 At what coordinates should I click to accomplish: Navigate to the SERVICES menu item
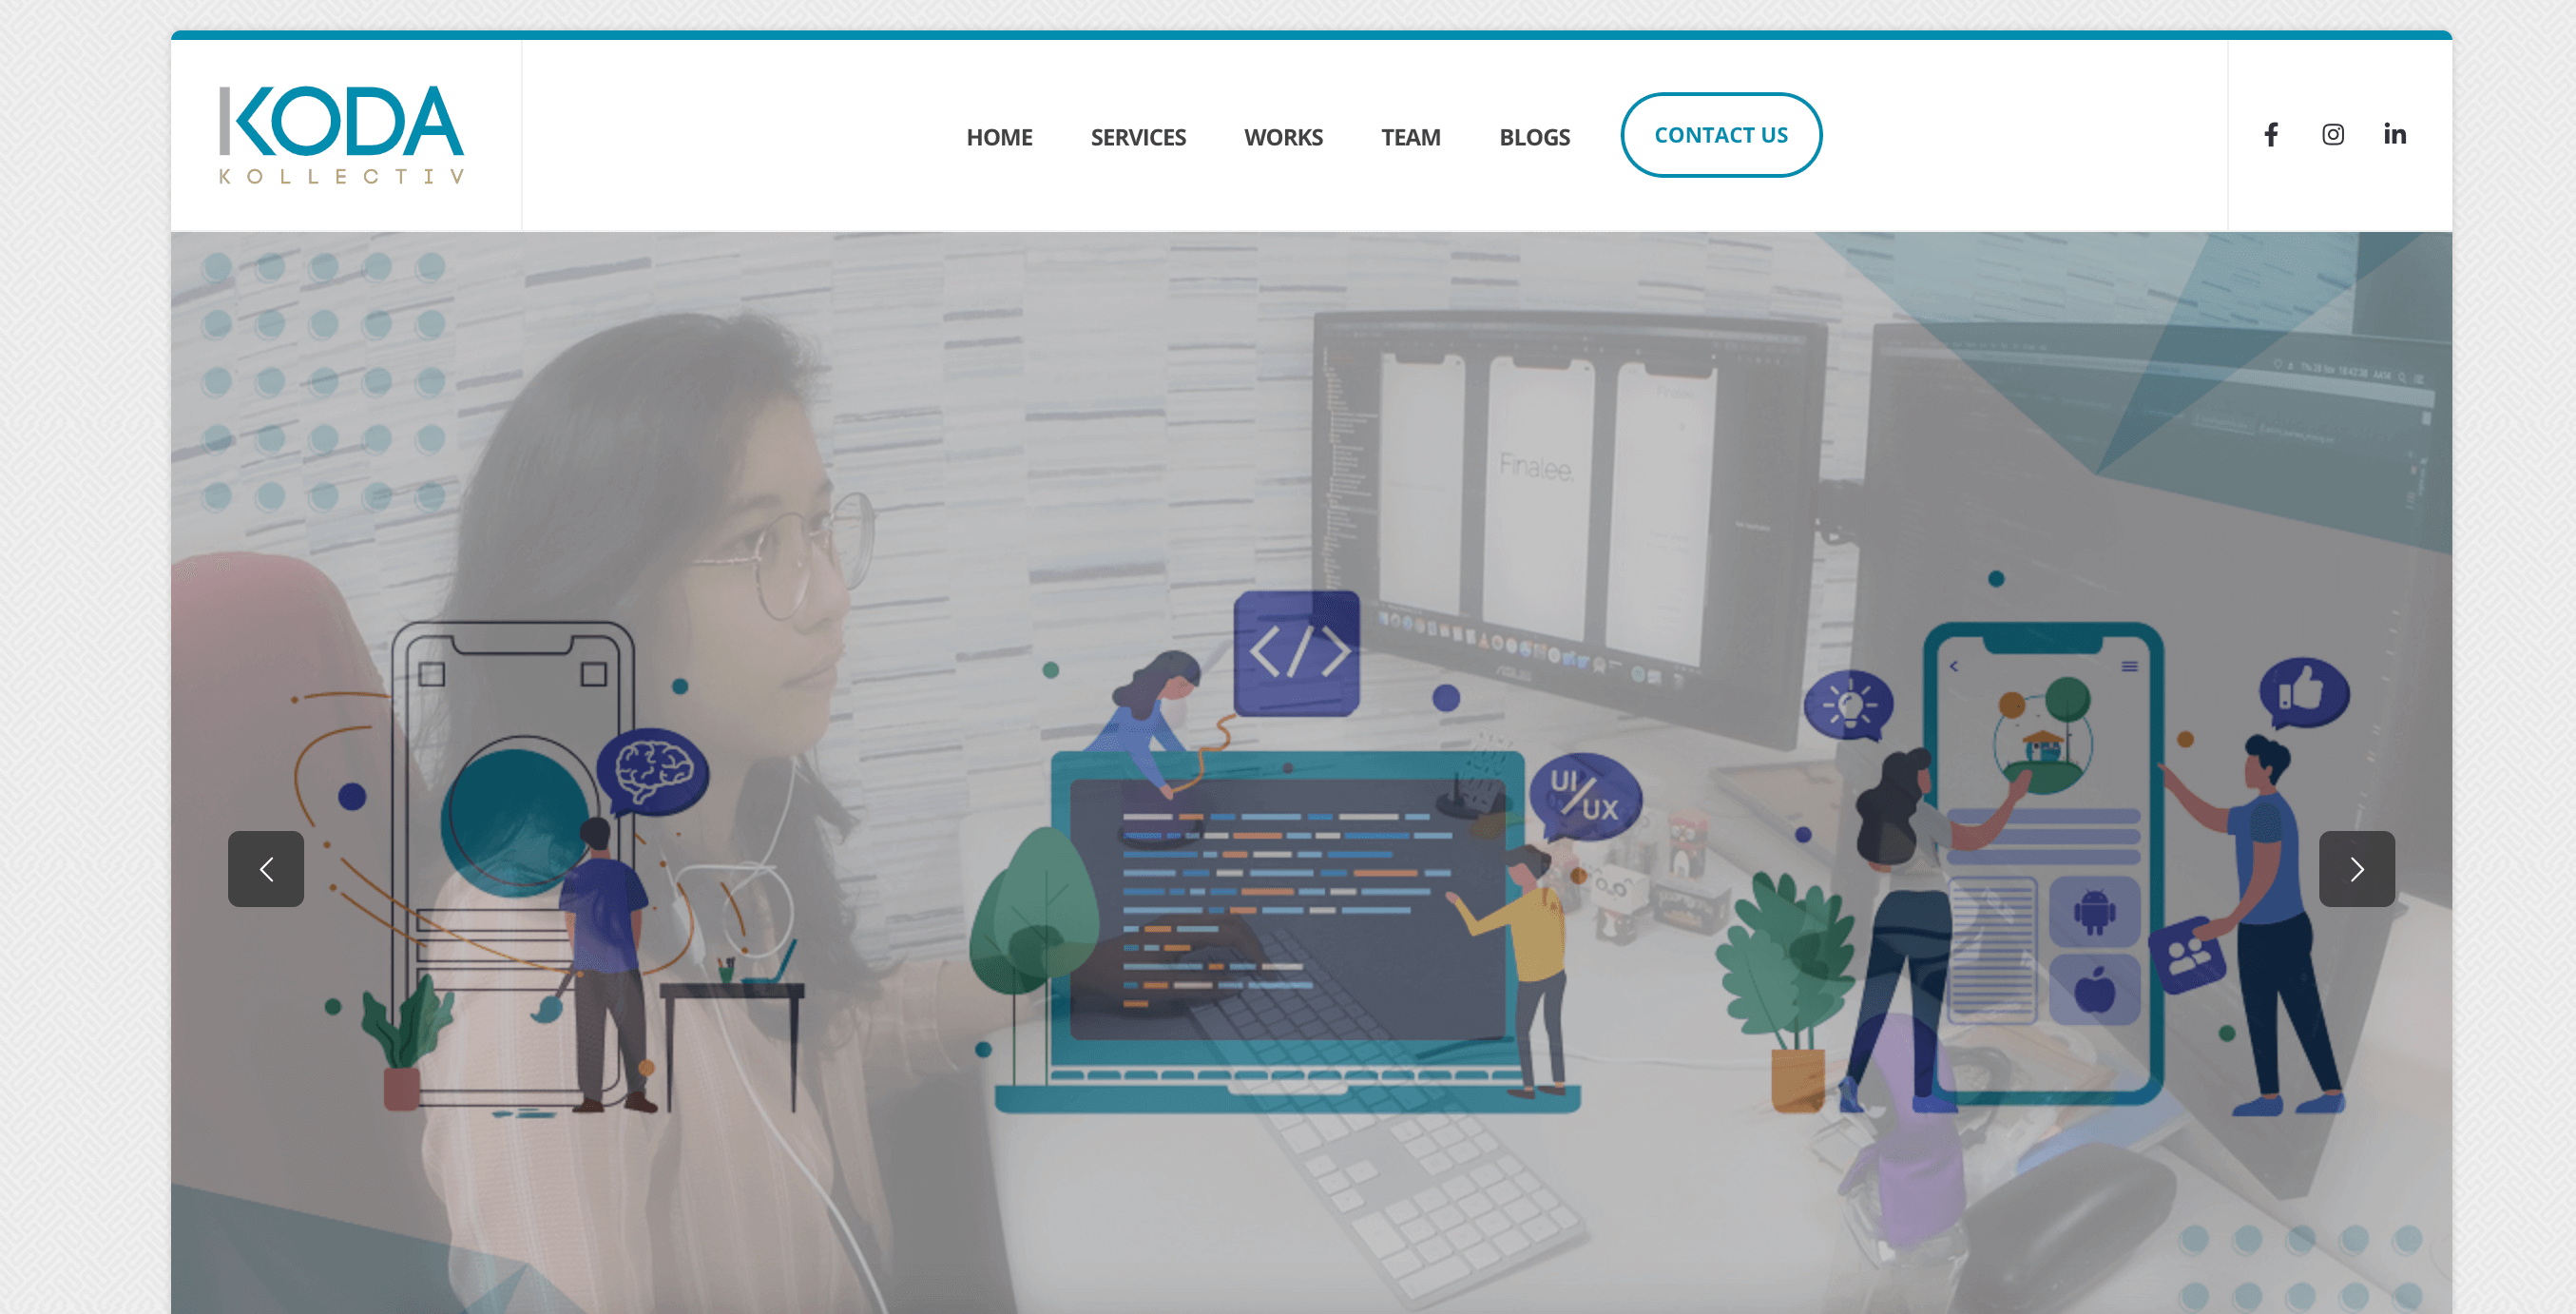(x=1137, y=136)
